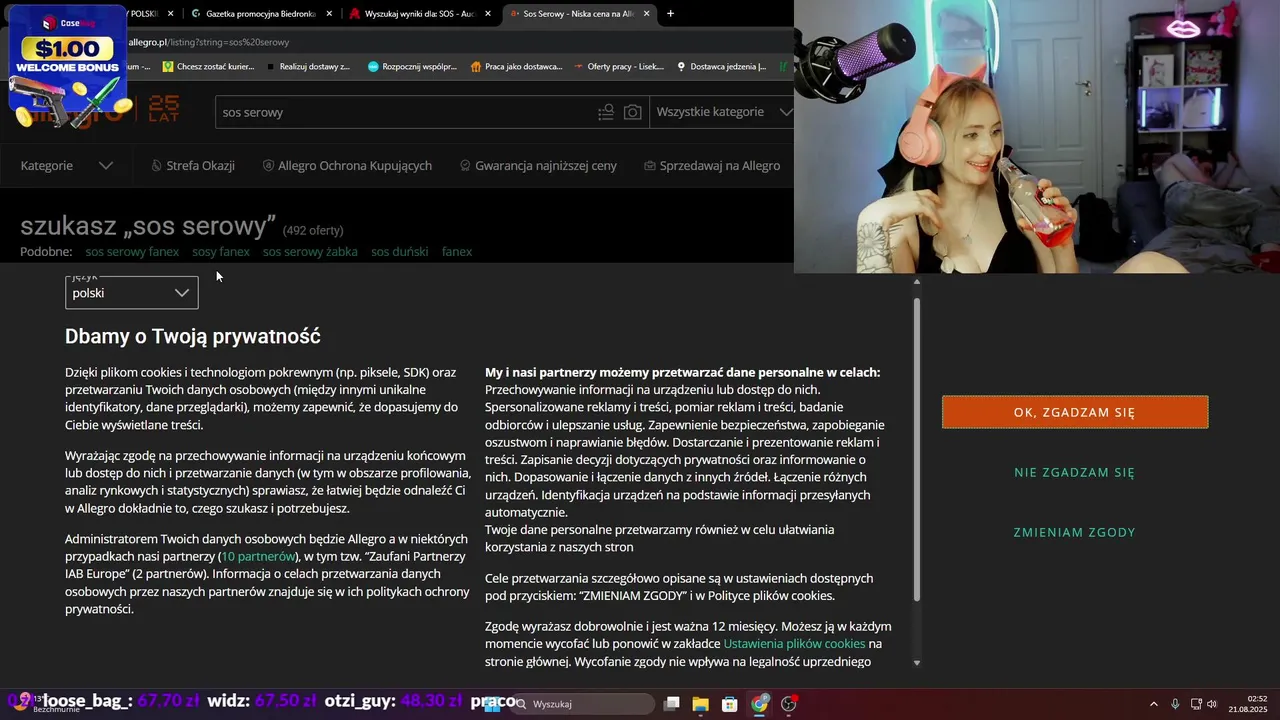Image resolution: width=1280 pixels, height=720 pixels.
Task: Click the volume speaker icon in tray
Action: pos(1212,704)
